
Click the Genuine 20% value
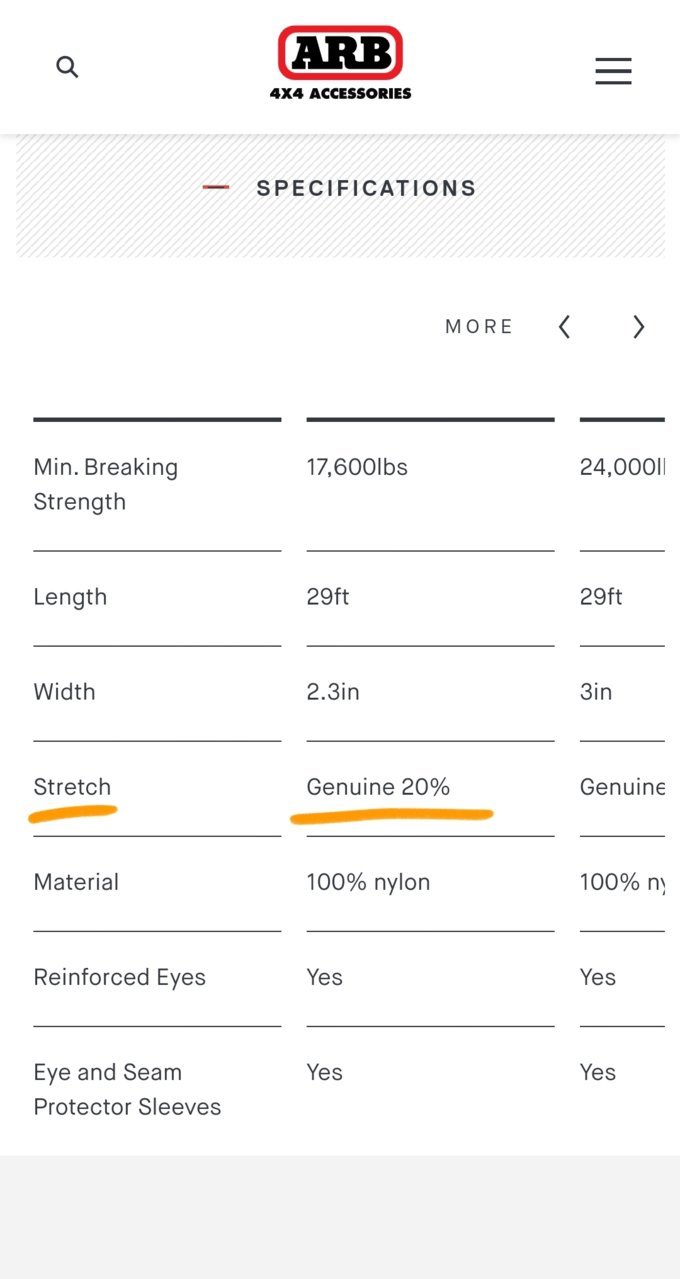378,787
